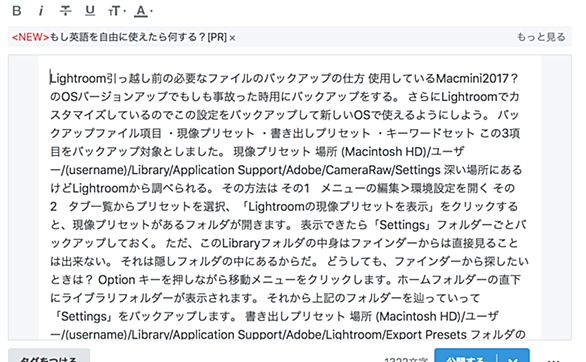The image size is (586, 362).
Task: Open the text size (тT) dropdown
Action: [117, 11]
